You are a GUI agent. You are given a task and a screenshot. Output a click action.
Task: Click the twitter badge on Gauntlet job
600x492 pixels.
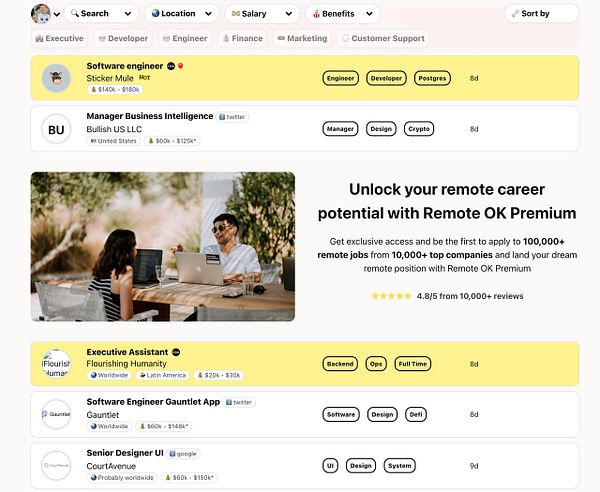(x=239, y=402)
